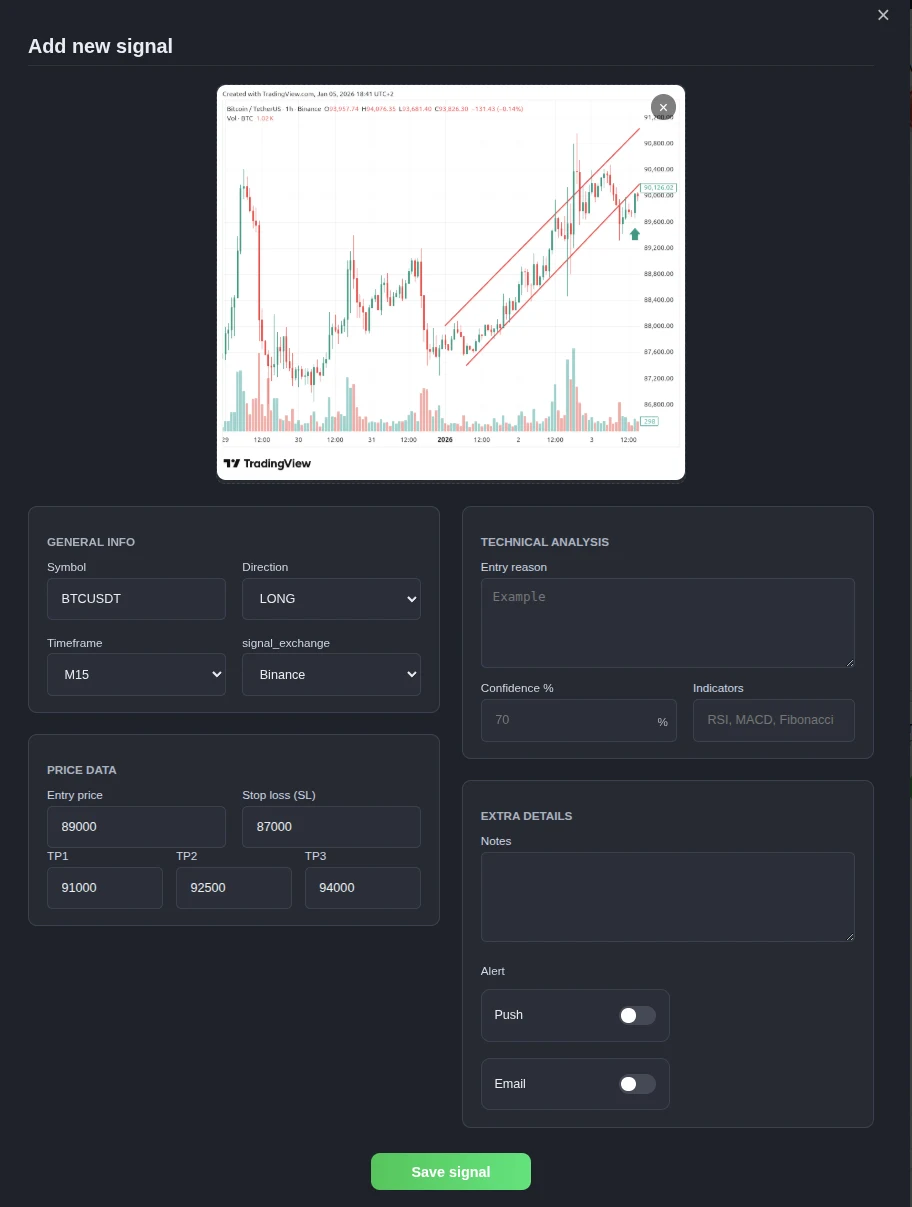Image resolution: width=912 pixels, height=1207 pixels.
Task: Click the green buy arrow marker on the chart
Action: 635,233
